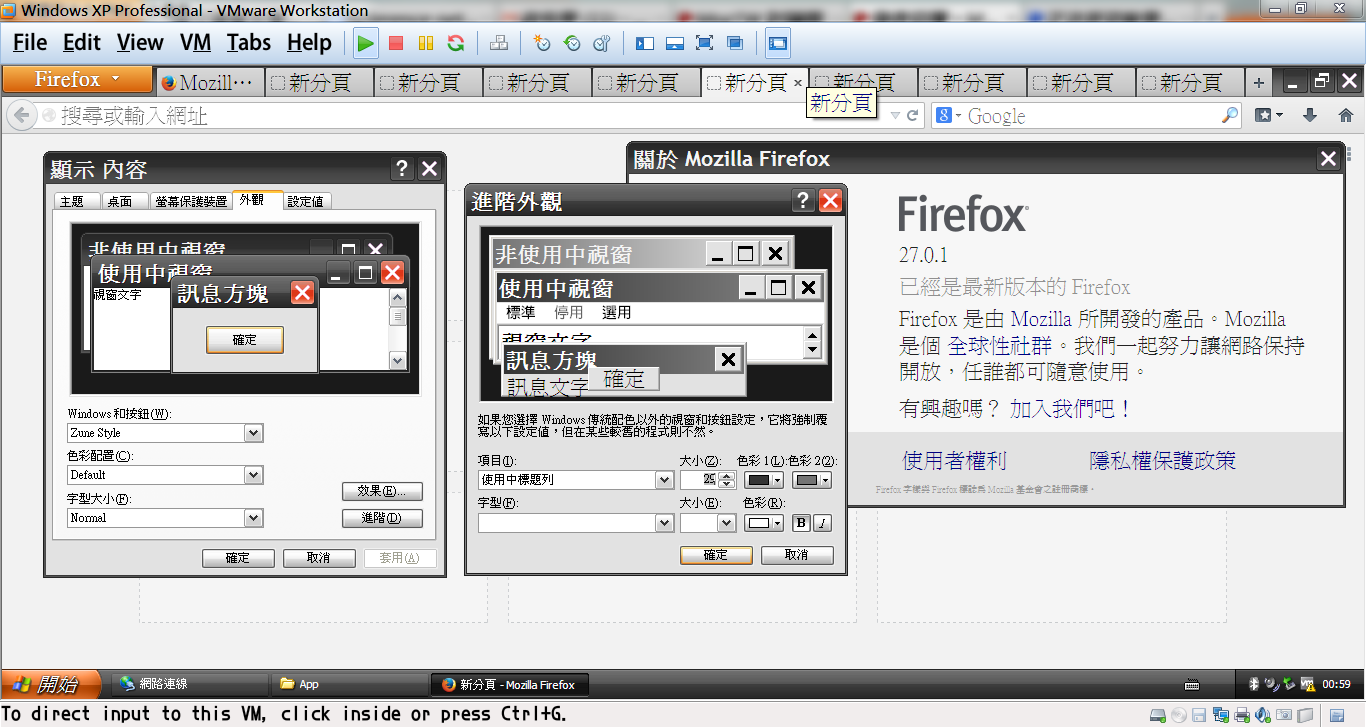Take a snapshot of the VM

pyautogui.click(x=541, y=43)
